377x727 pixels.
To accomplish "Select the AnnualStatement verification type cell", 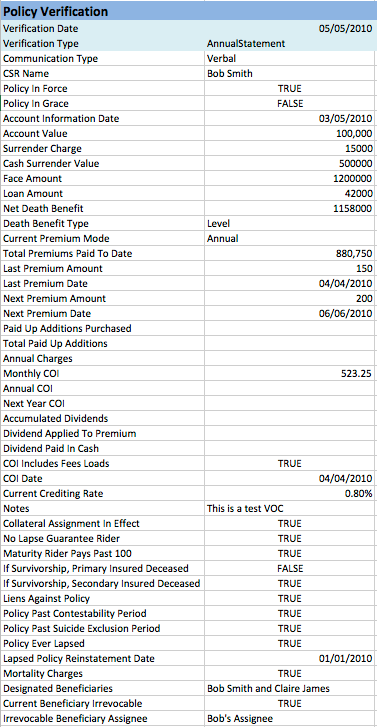I will (x=290, y=44).
